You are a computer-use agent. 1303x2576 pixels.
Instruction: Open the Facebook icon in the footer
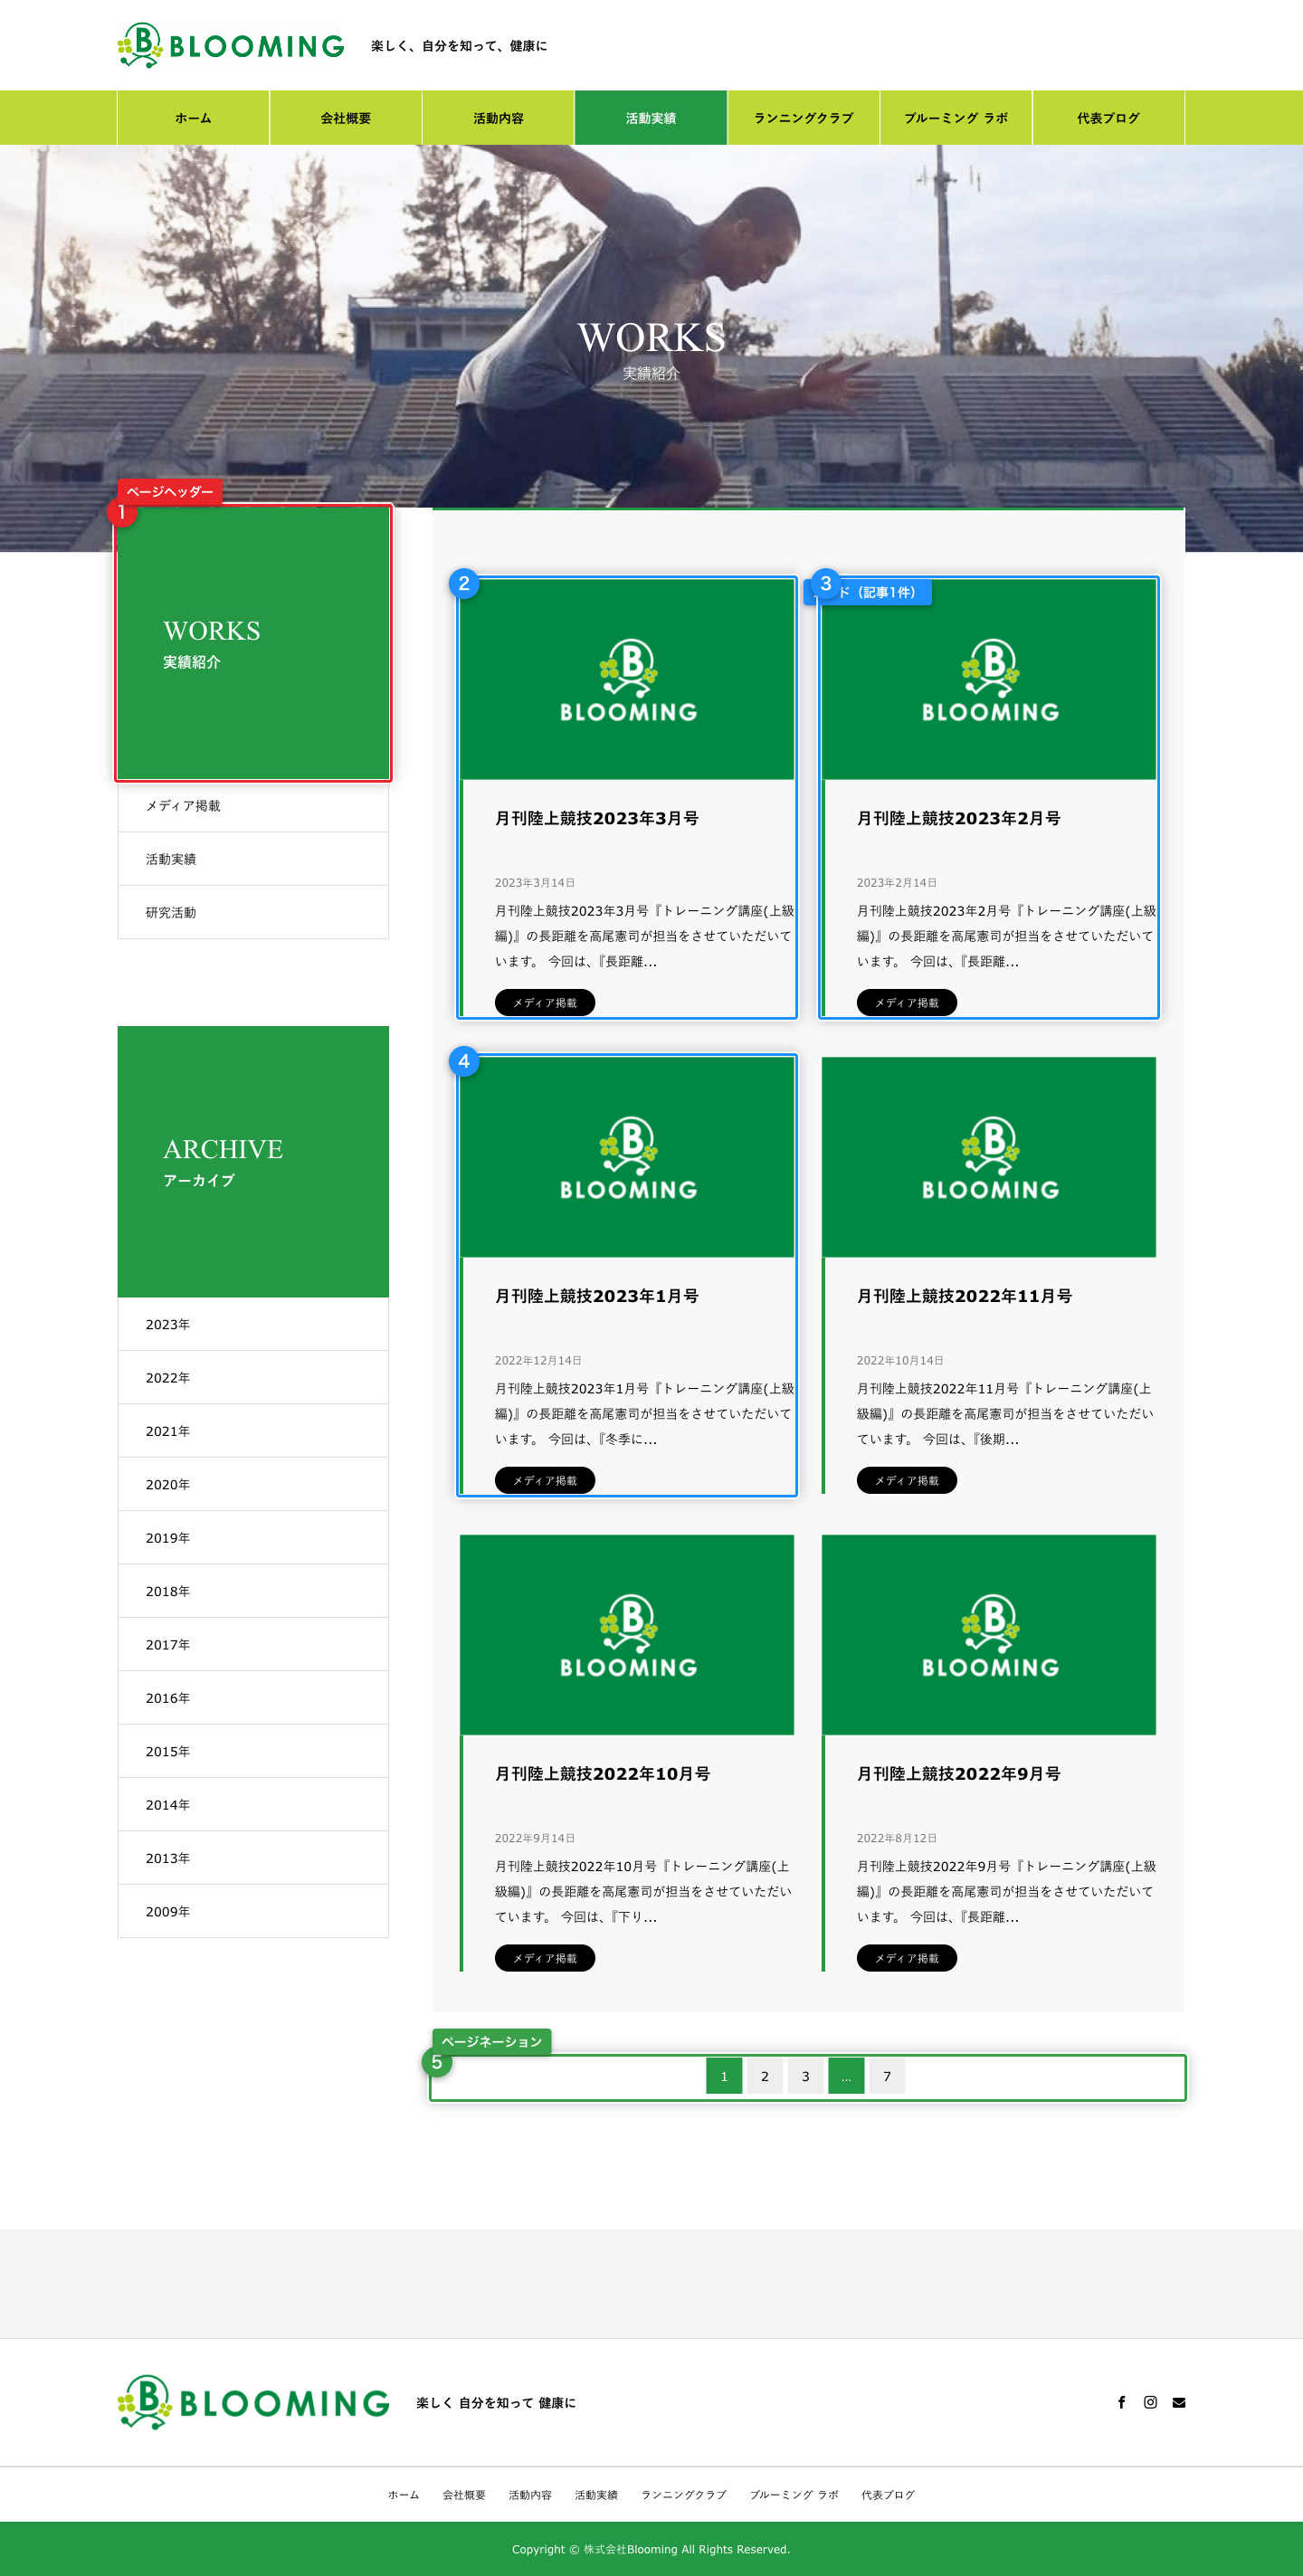click(1121, 2402)
